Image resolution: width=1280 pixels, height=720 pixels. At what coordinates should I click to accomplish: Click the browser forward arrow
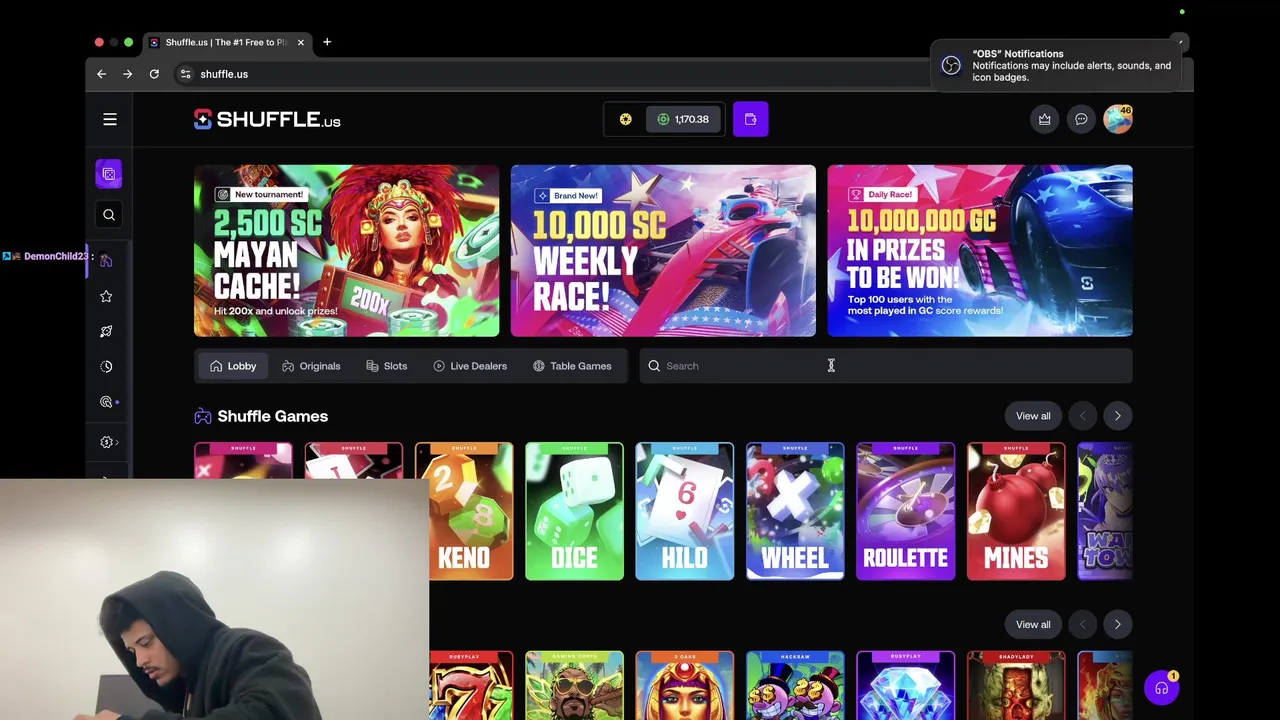tap(127, 74)
